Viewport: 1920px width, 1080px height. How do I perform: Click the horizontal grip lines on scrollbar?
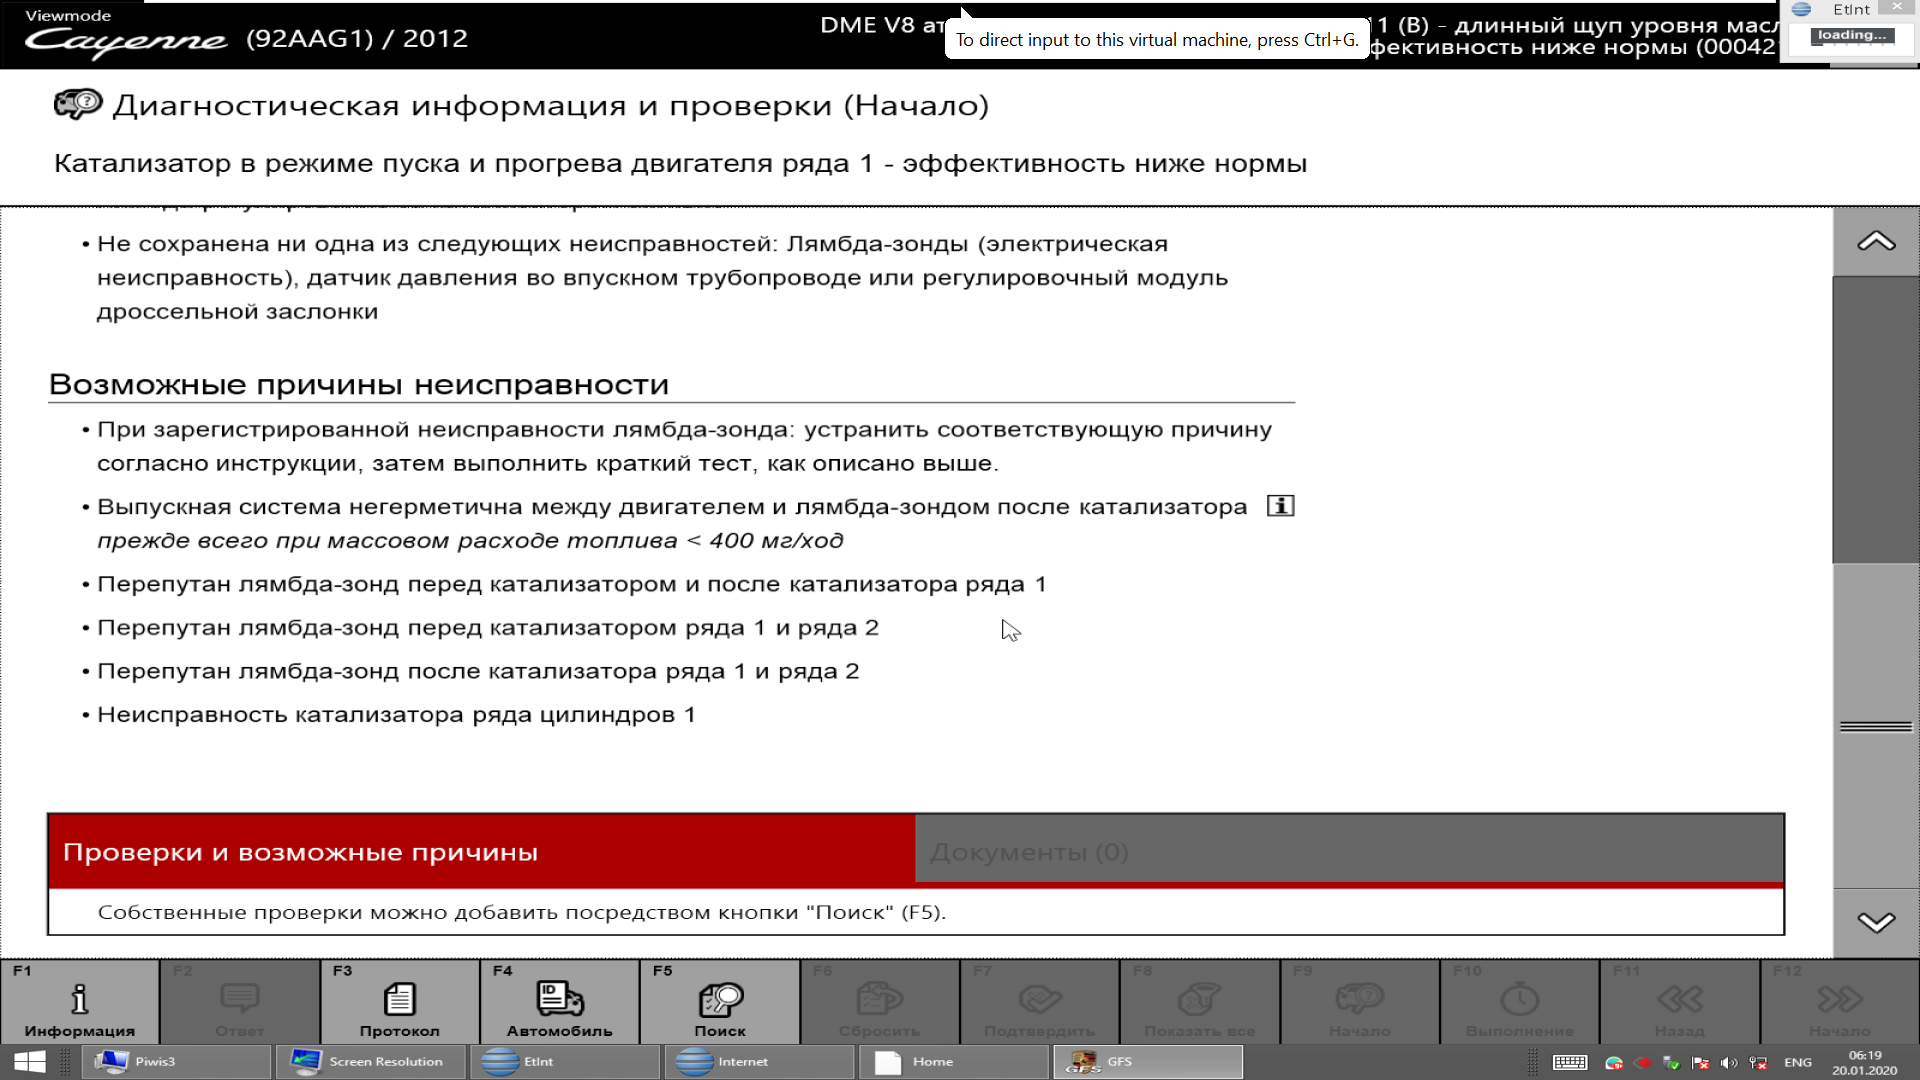point(1876,727)
